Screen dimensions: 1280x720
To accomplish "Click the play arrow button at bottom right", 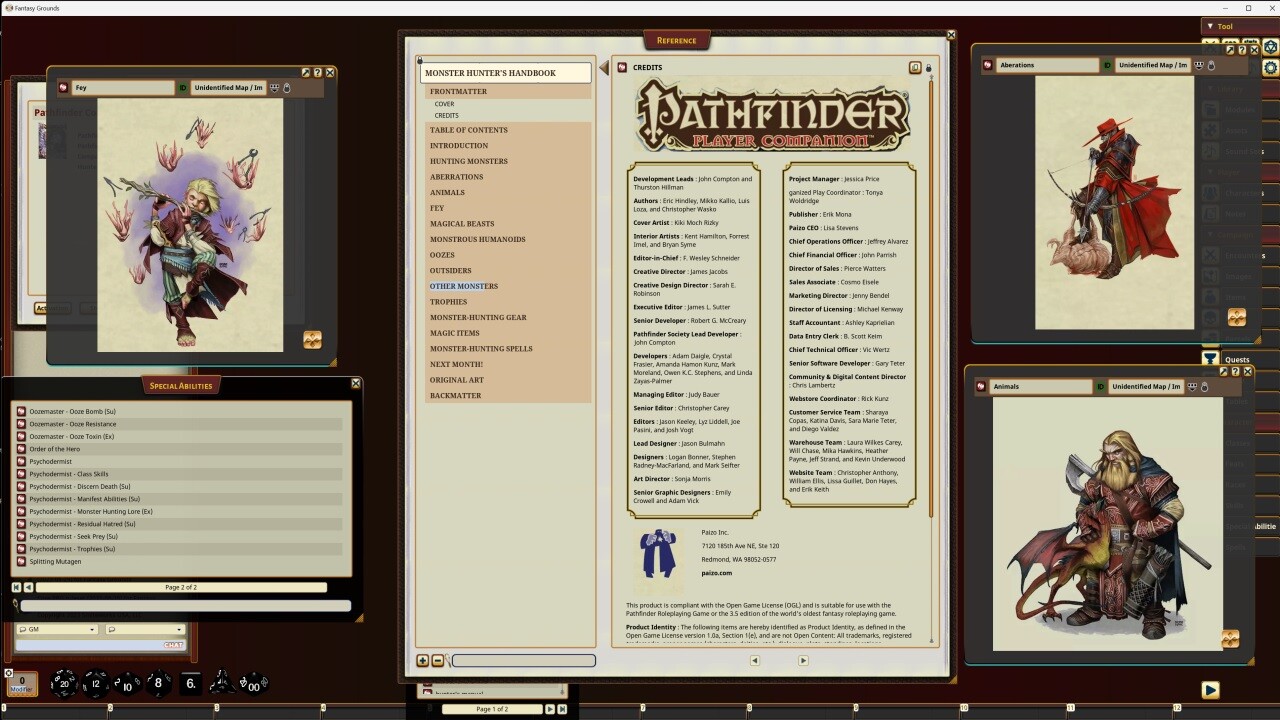I will (x=1210, y=690).
